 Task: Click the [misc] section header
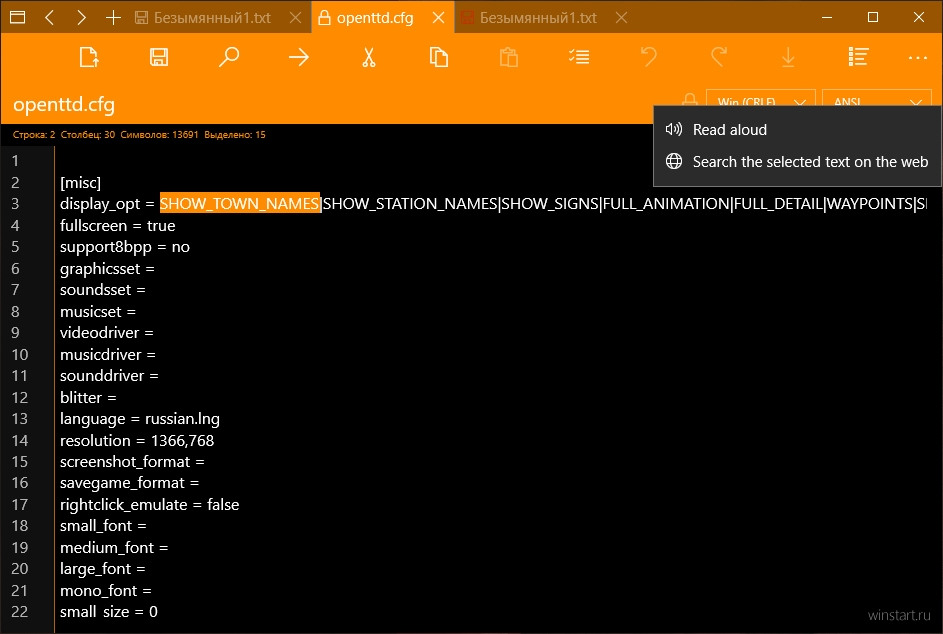[81, 183]
